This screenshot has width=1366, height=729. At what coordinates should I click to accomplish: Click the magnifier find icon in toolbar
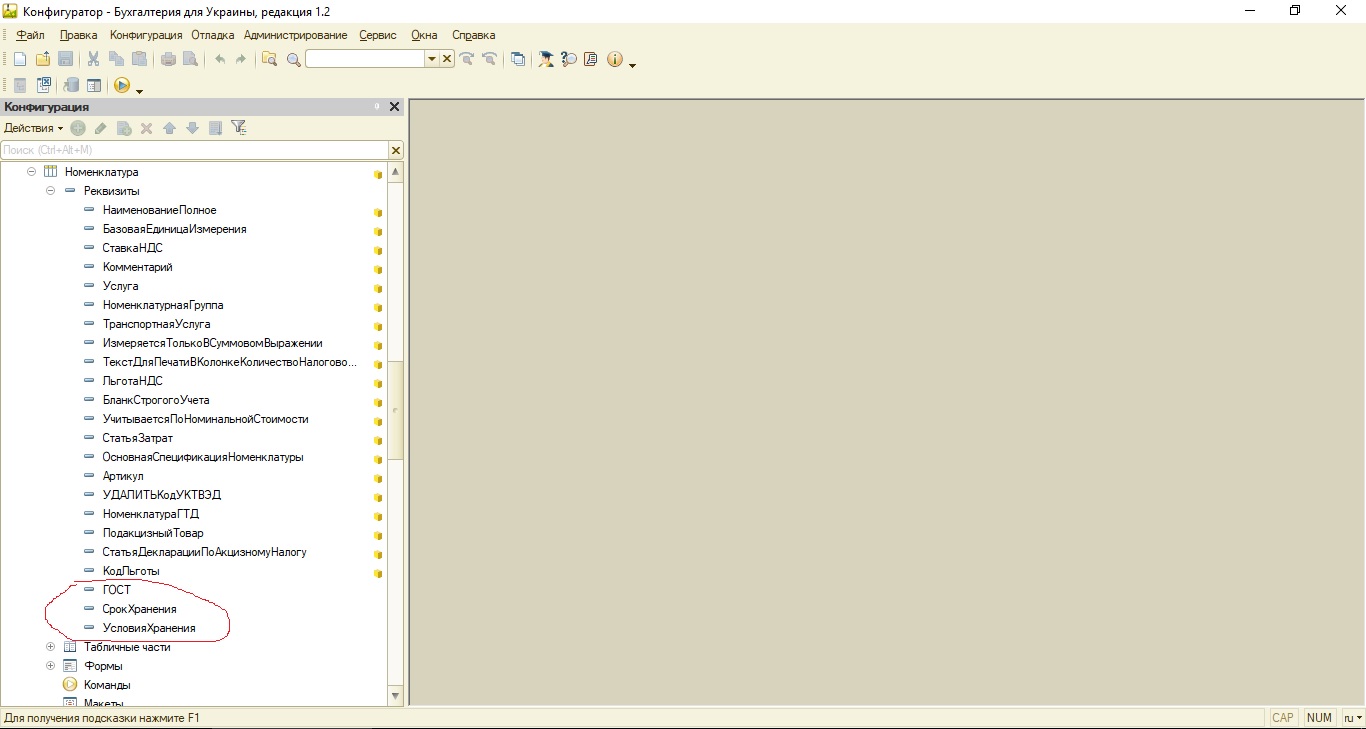pos(293,60)
